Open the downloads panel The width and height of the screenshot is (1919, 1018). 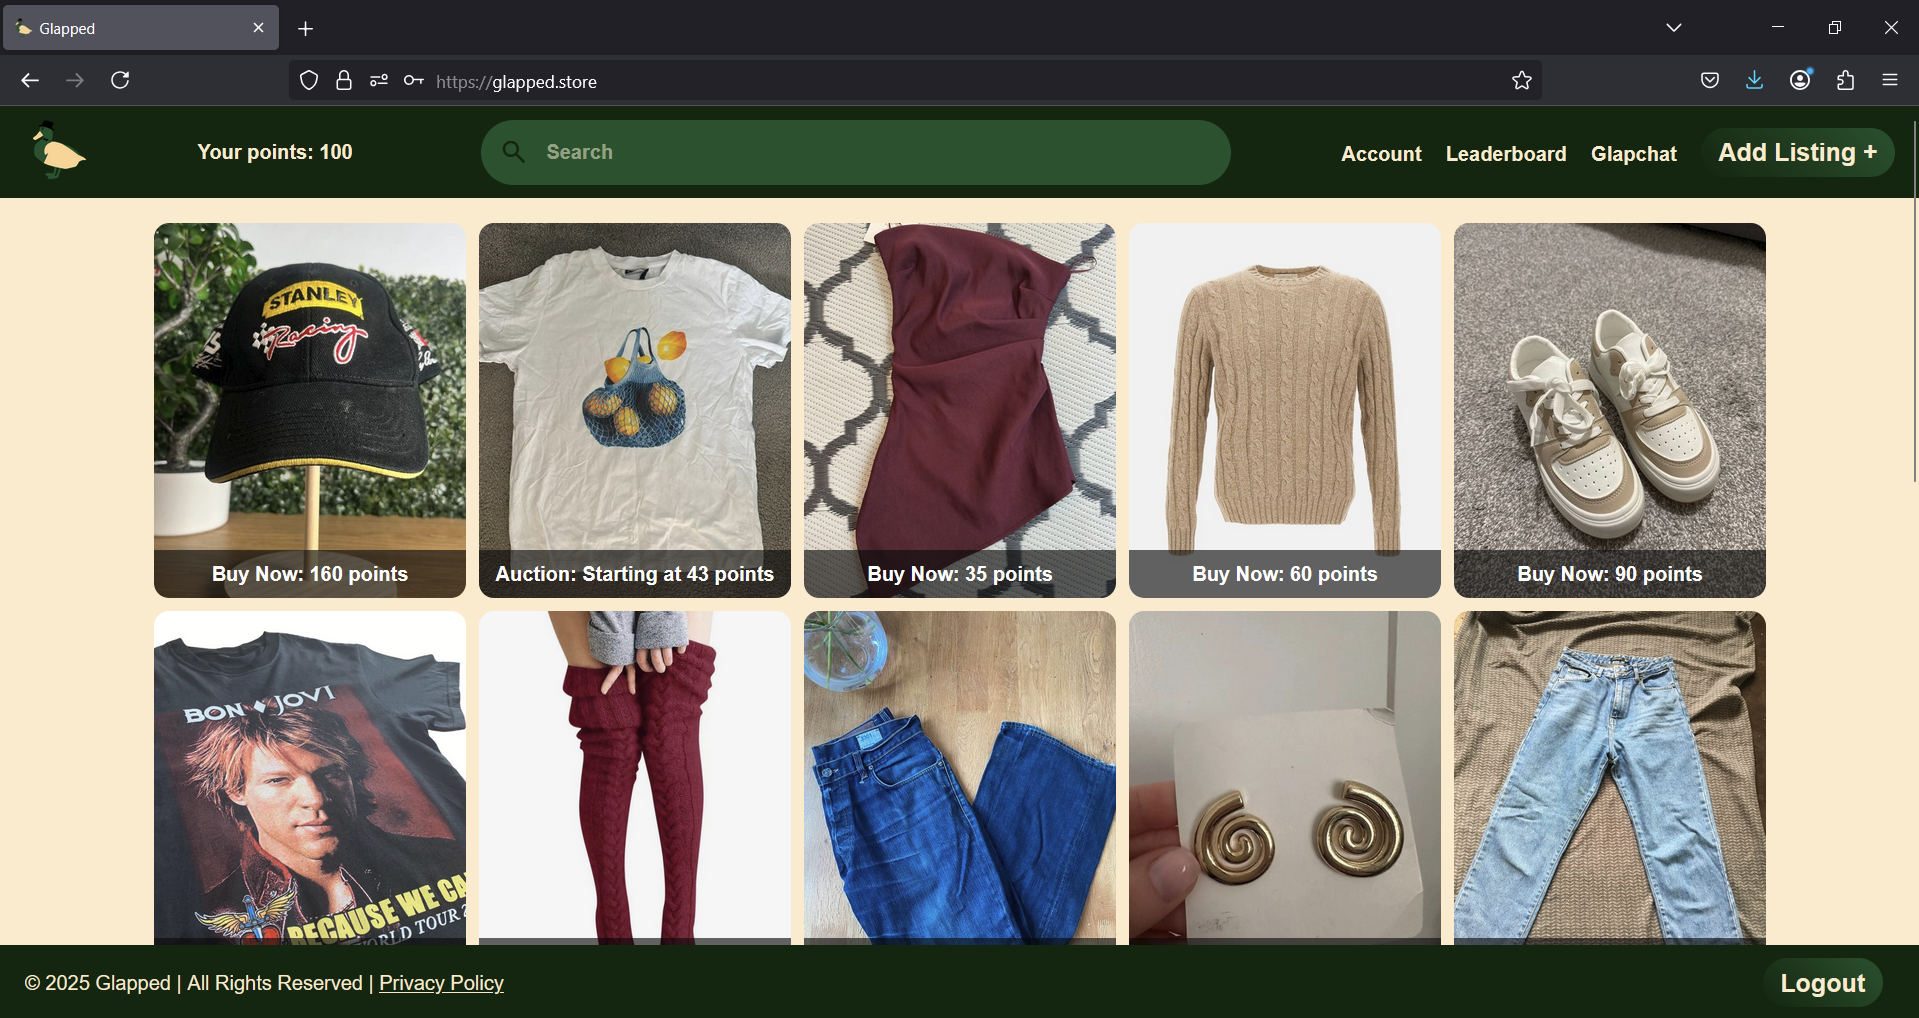(x=1754, y=80)
